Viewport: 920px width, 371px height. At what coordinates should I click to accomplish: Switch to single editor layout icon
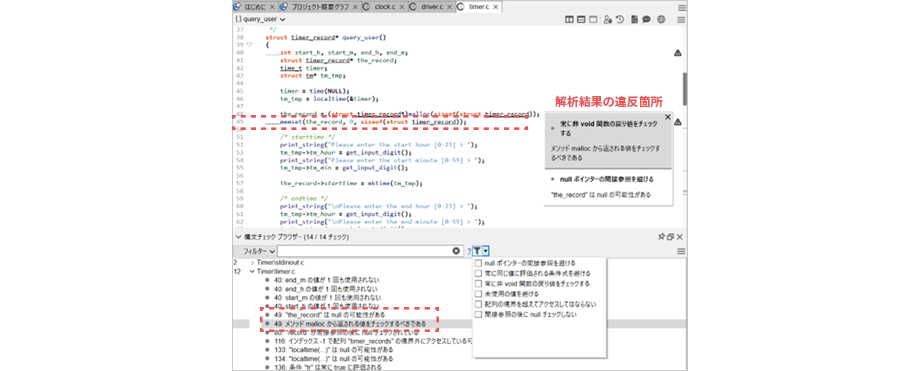(593, 19)
